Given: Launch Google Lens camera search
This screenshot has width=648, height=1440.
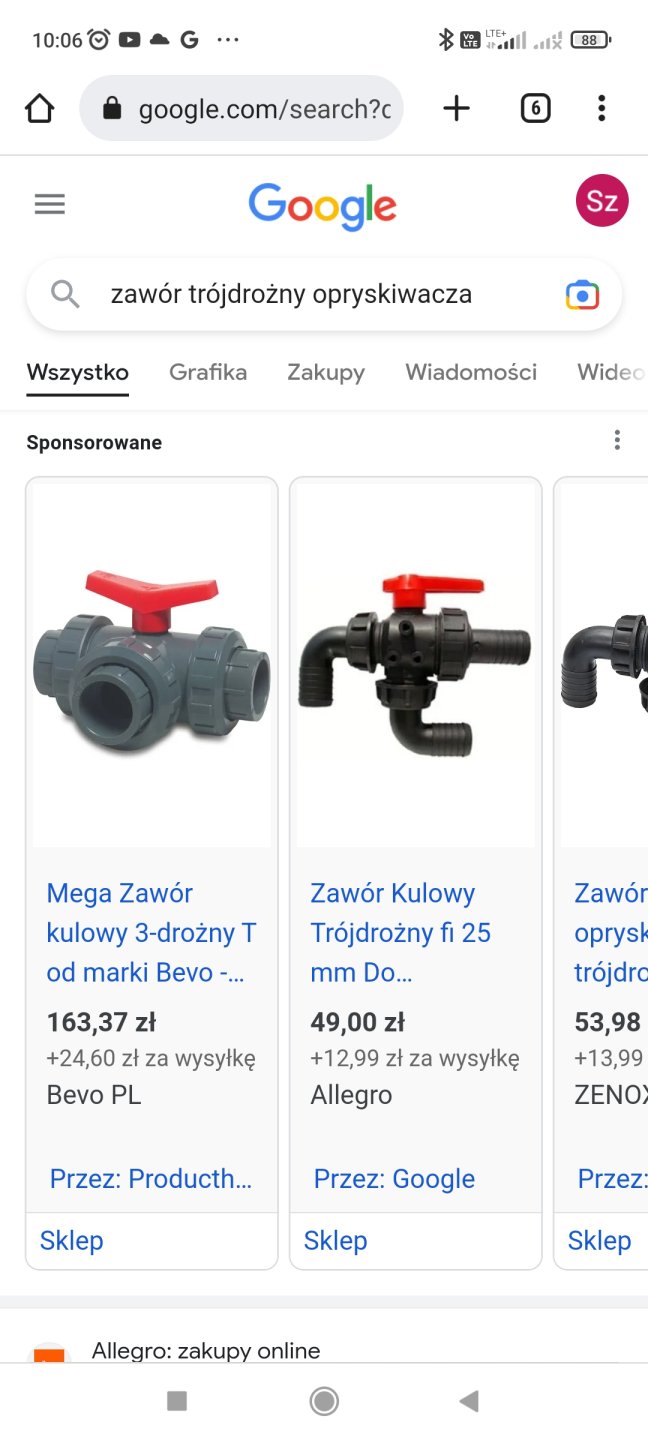Looking at the screenshot, I should tap(582, 294).
